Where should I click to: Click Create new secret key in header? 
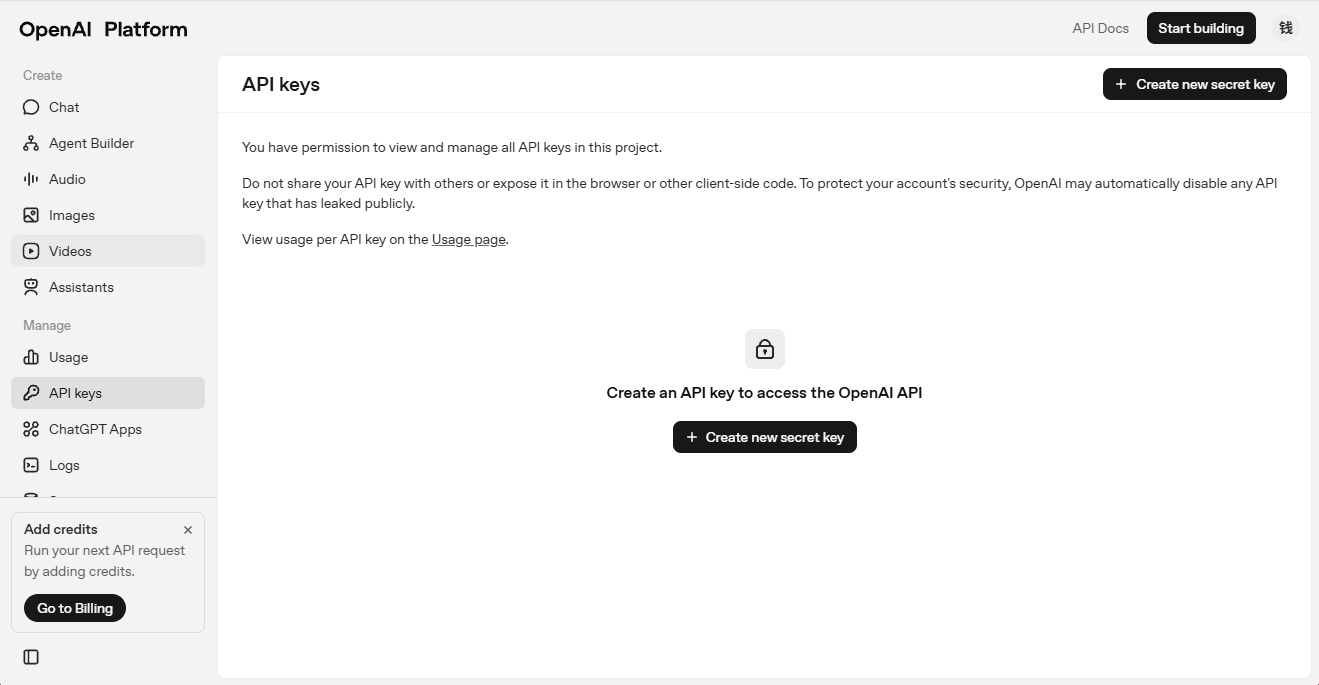pyautogui.click(x=1194, y=84)
